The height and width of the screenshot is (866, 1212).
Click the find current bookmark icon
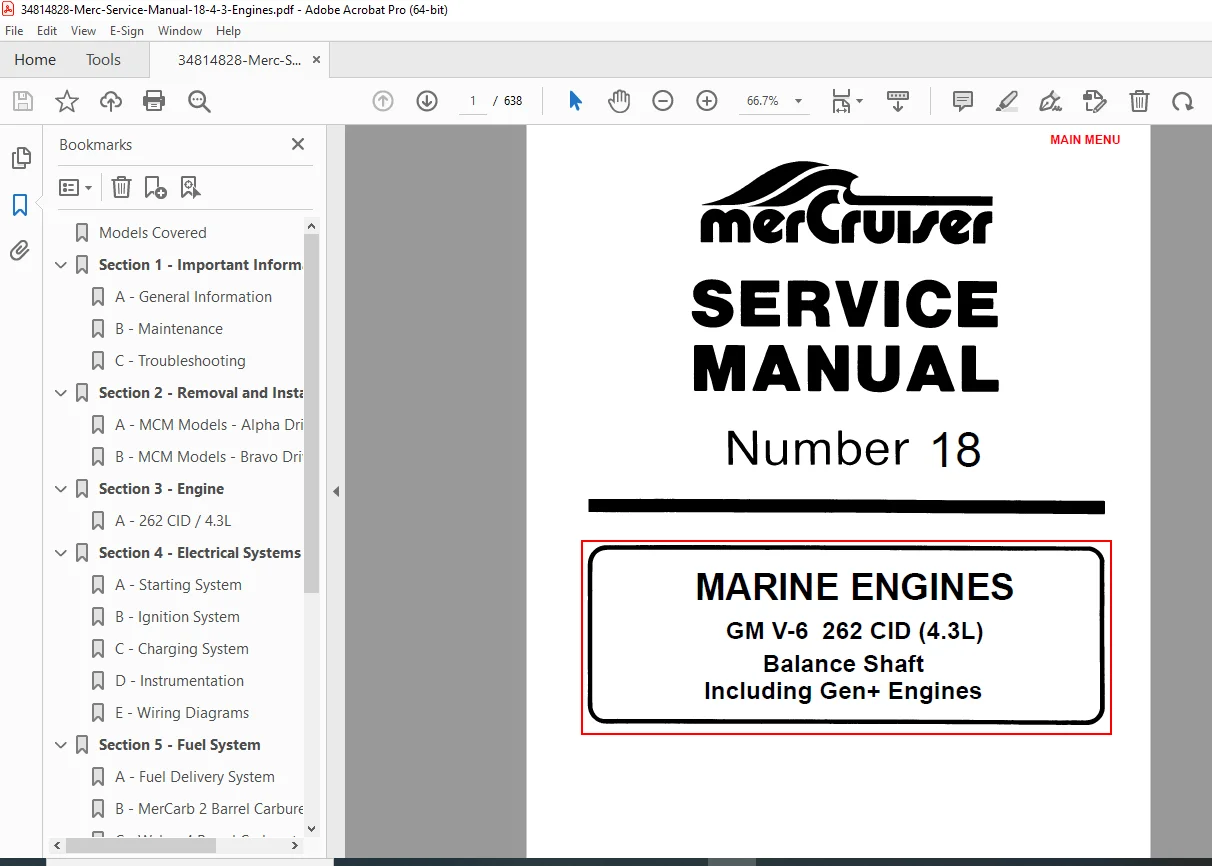coord(190,187)
